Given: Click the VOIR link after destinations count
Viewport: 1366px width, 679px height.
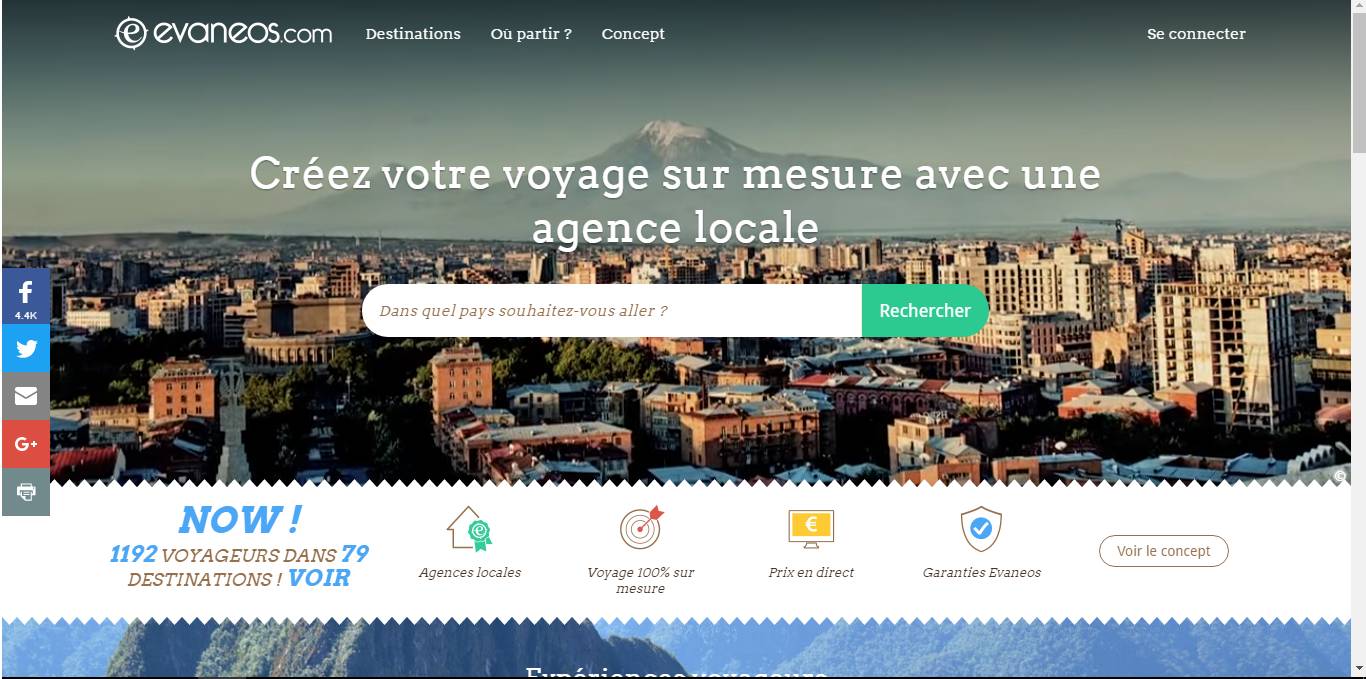Looking at the screenshot, I should tap(319, 578).
